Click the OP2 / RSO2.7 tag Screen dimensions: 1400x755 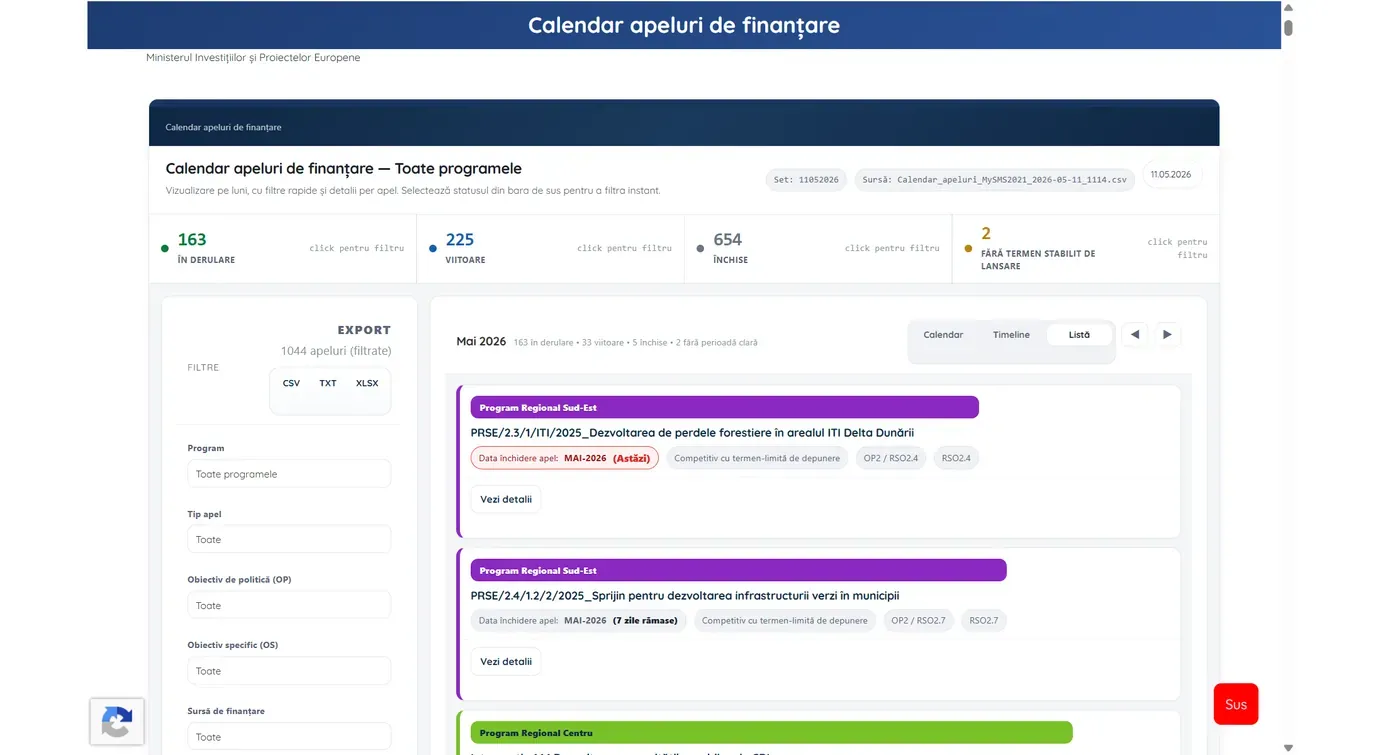tap(918, 620)
